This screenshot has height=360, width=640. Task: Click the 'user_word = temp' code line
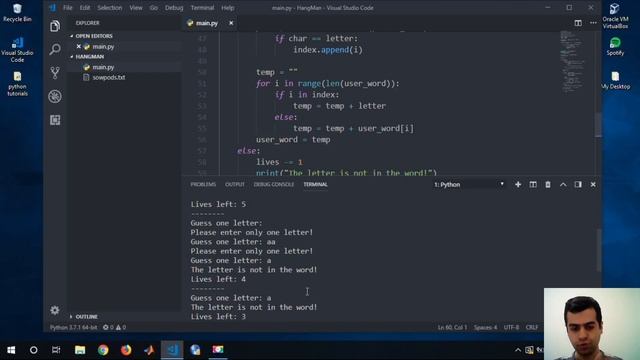(293, 140)
